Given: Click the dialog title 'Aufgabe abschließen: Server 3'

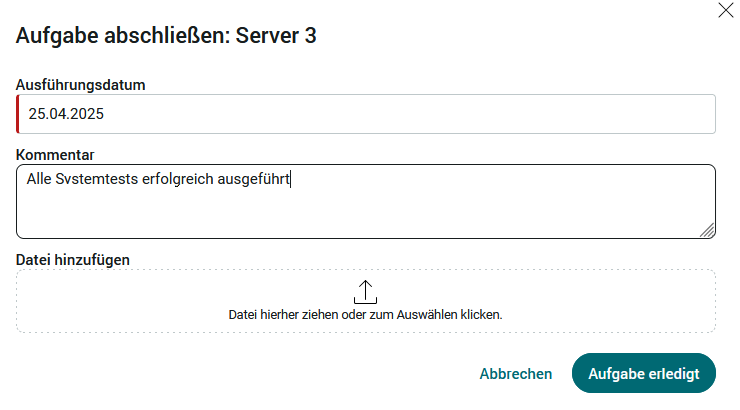Looking at the screenshot, I should (x=166, y=36).
